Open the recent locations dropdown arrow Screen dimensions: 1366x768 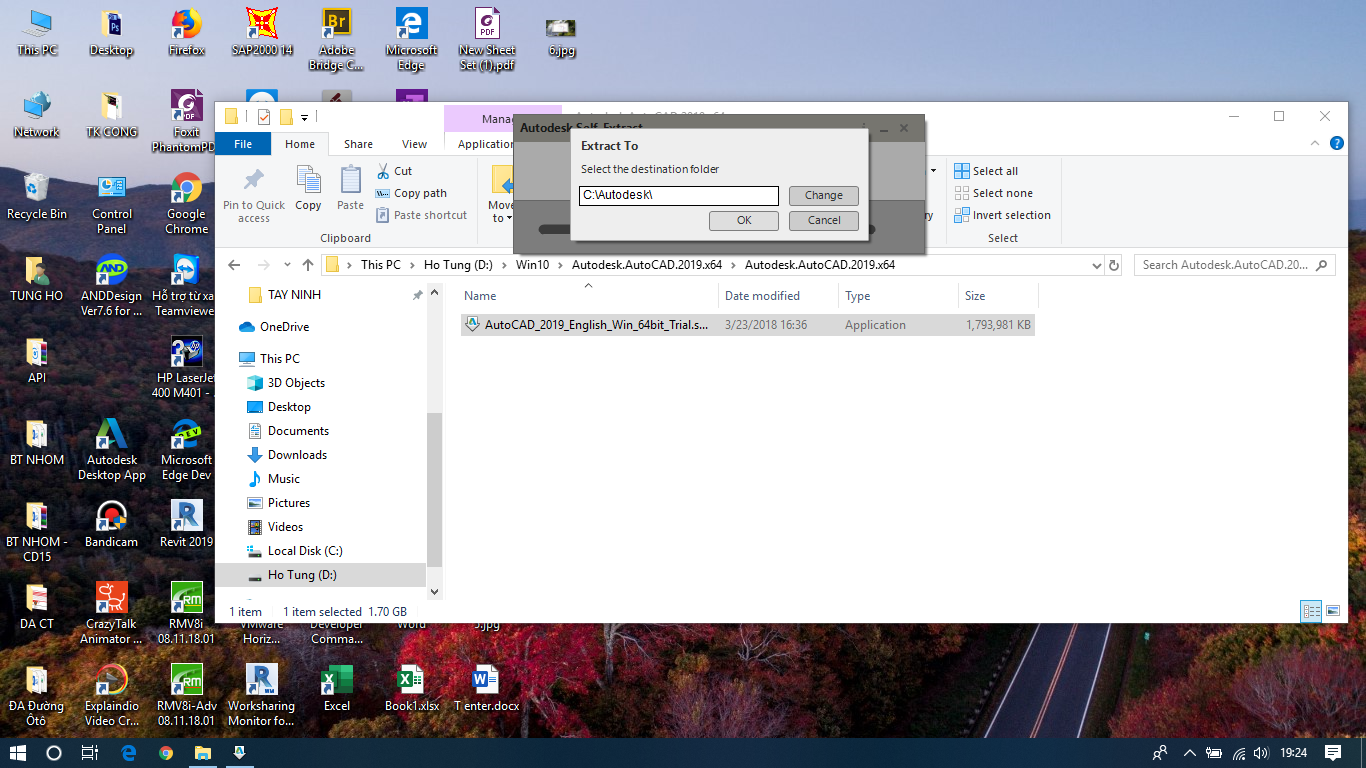[287, 265]
